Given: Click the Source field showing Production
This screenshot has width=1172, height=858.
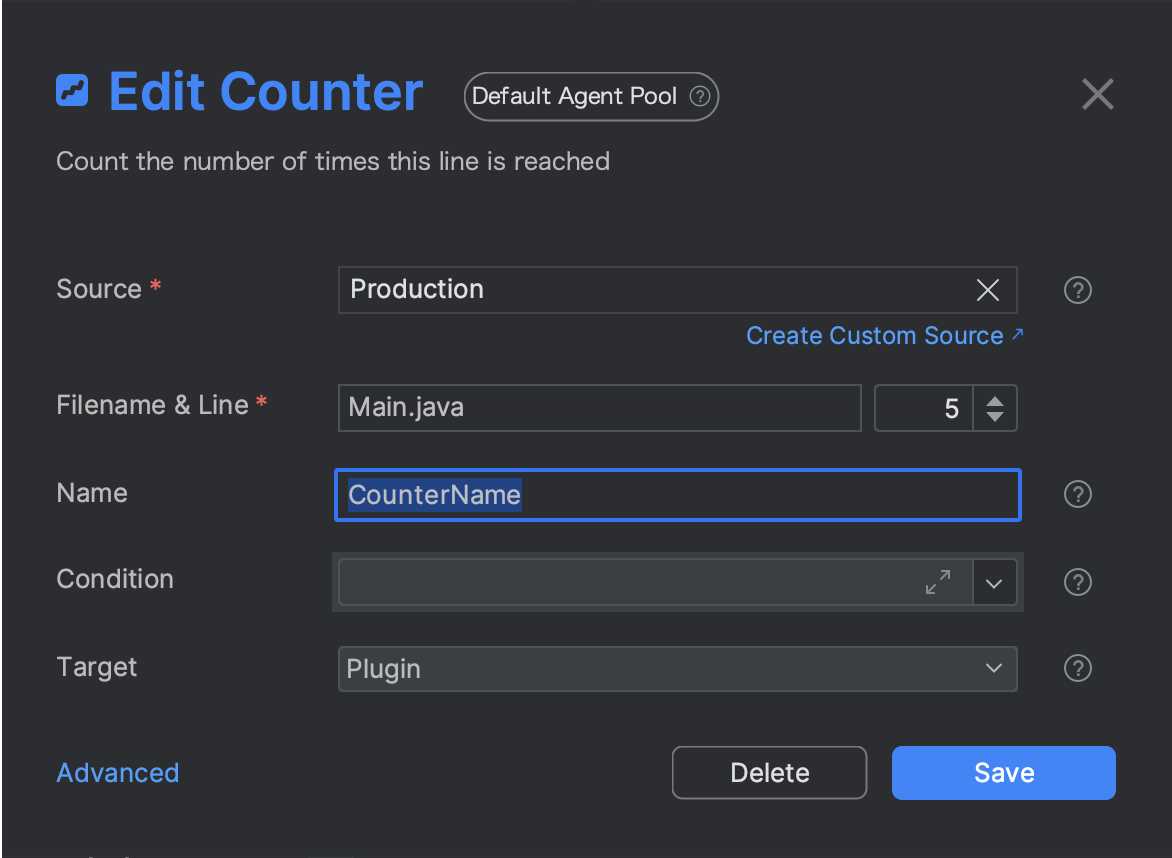Looking at the screenshot, I should pyautogui.click(x=650, y=290).
